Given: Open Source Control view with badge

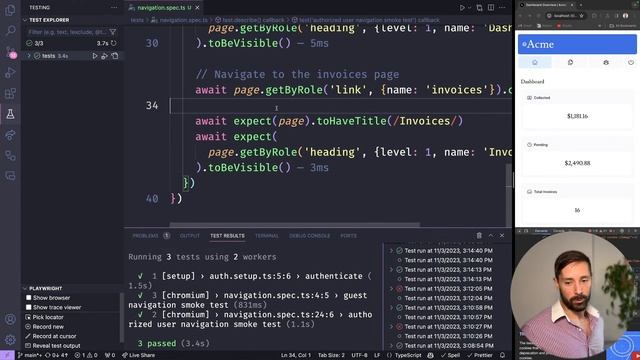Looking at the screenshot, I should click(x=10, y=52).
